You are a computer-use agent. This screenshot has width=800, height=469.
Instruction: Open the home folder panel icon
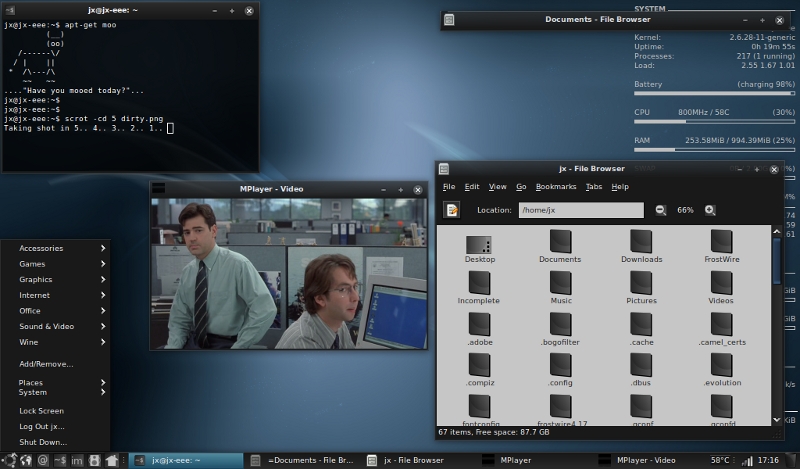pos(112,460)
